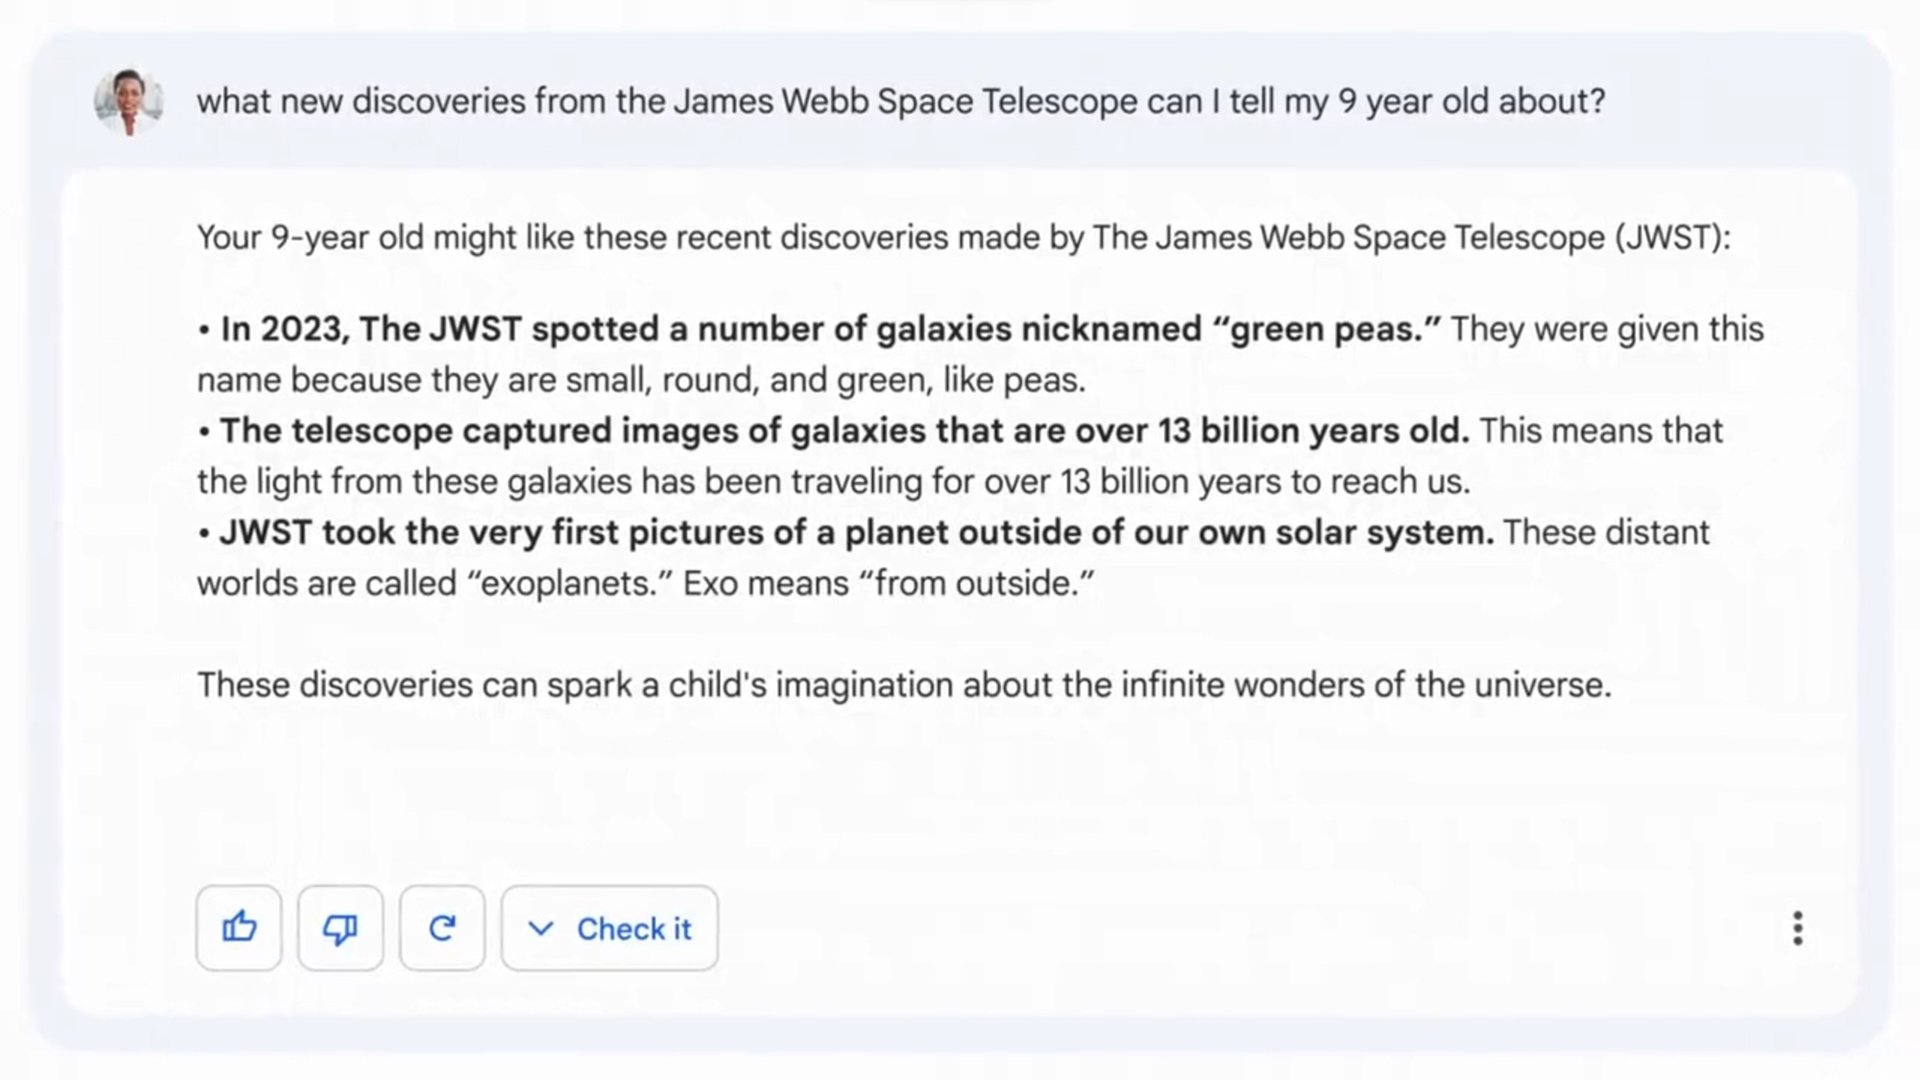Click the user profile avatar

coord(129,101)
